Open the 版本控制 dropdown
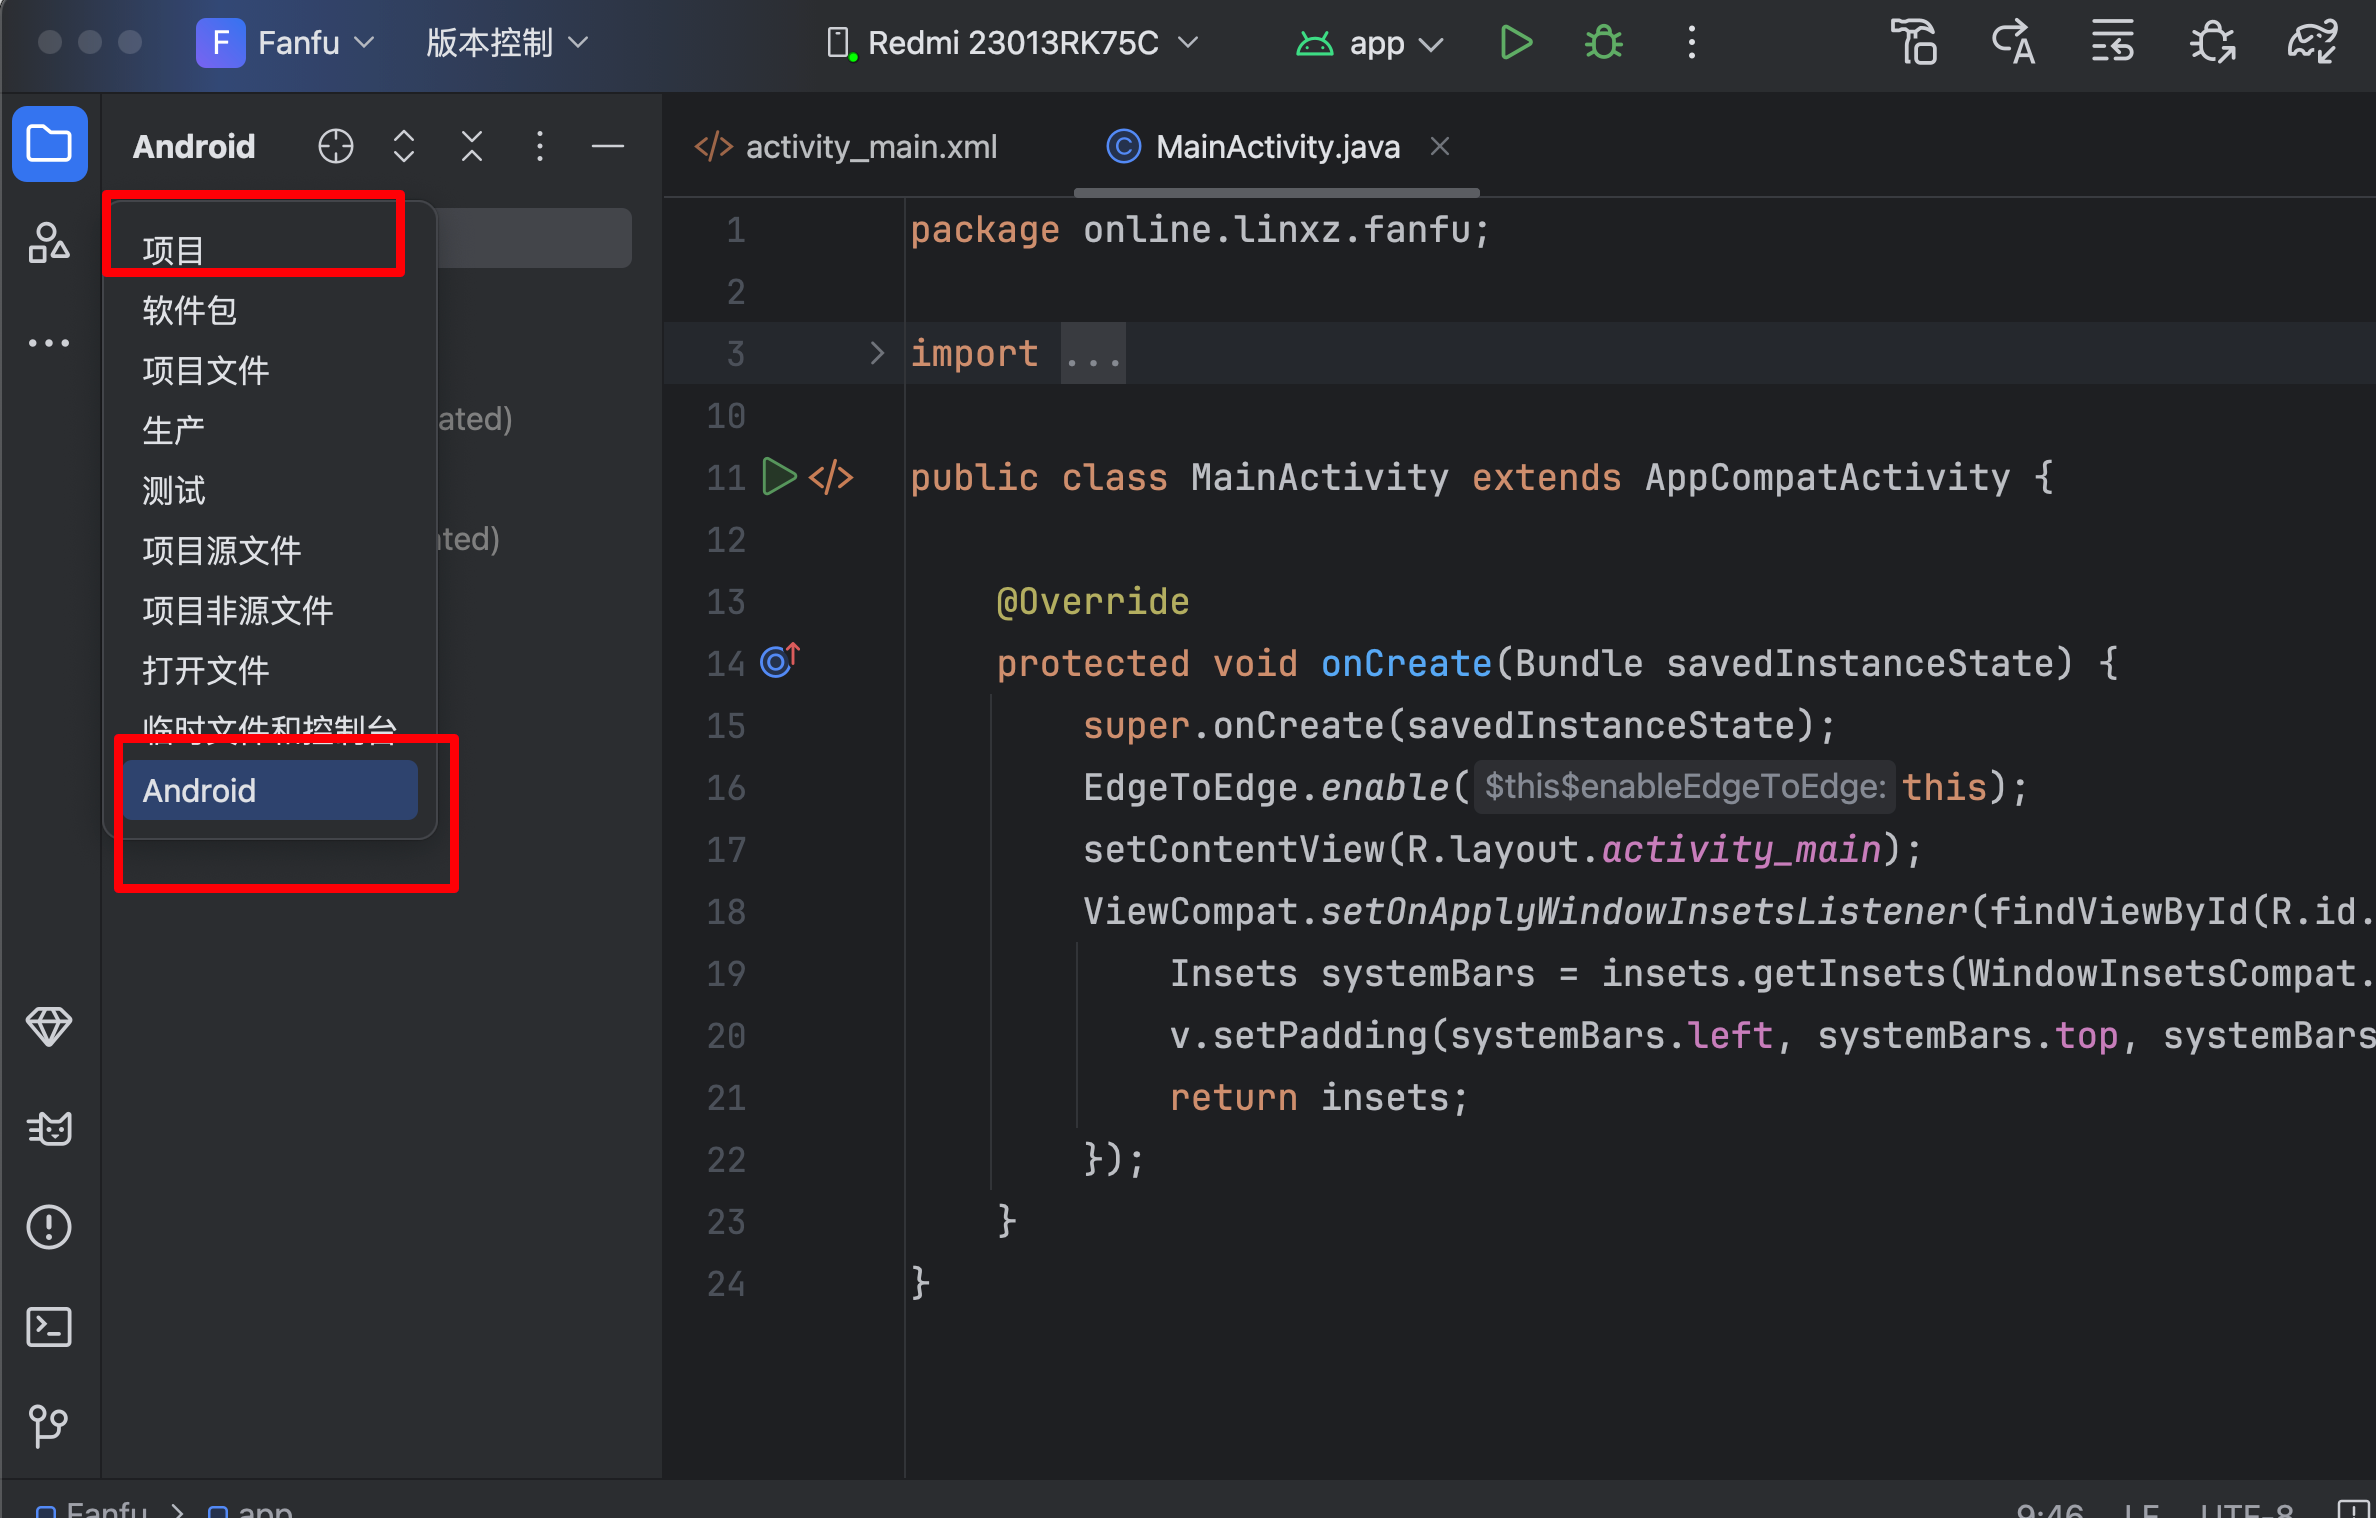Screen dimensions: 2376x1518 click(x=507, y=43)
